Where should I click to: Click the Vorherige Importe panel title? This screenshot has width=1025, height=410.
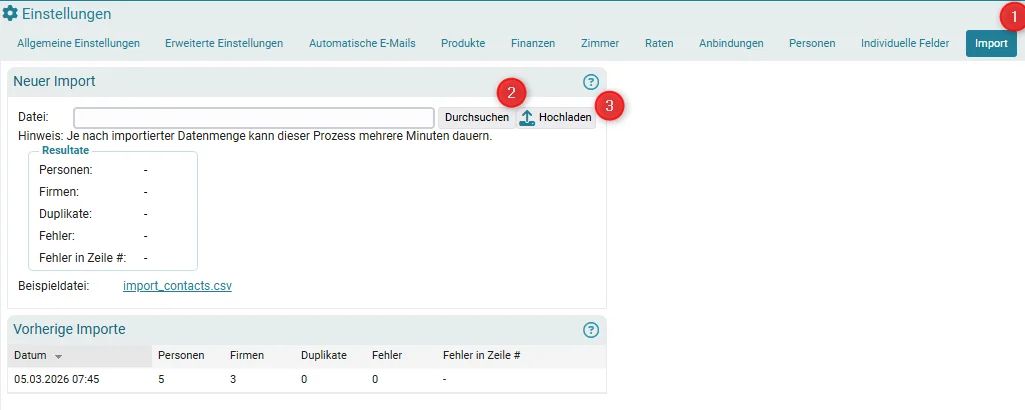(x=69, y=329)
